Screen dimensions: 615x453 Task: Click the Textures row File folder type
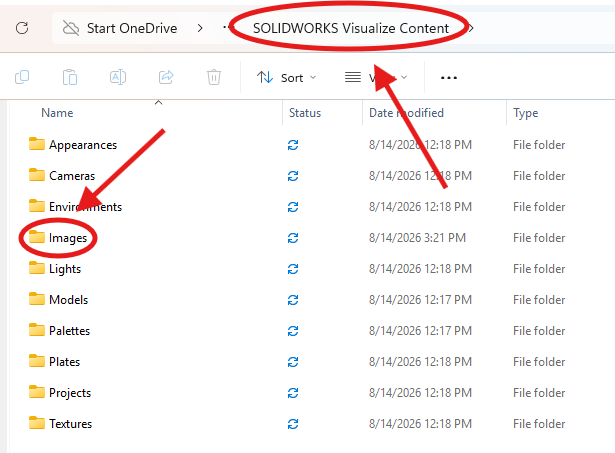[539, 424]
